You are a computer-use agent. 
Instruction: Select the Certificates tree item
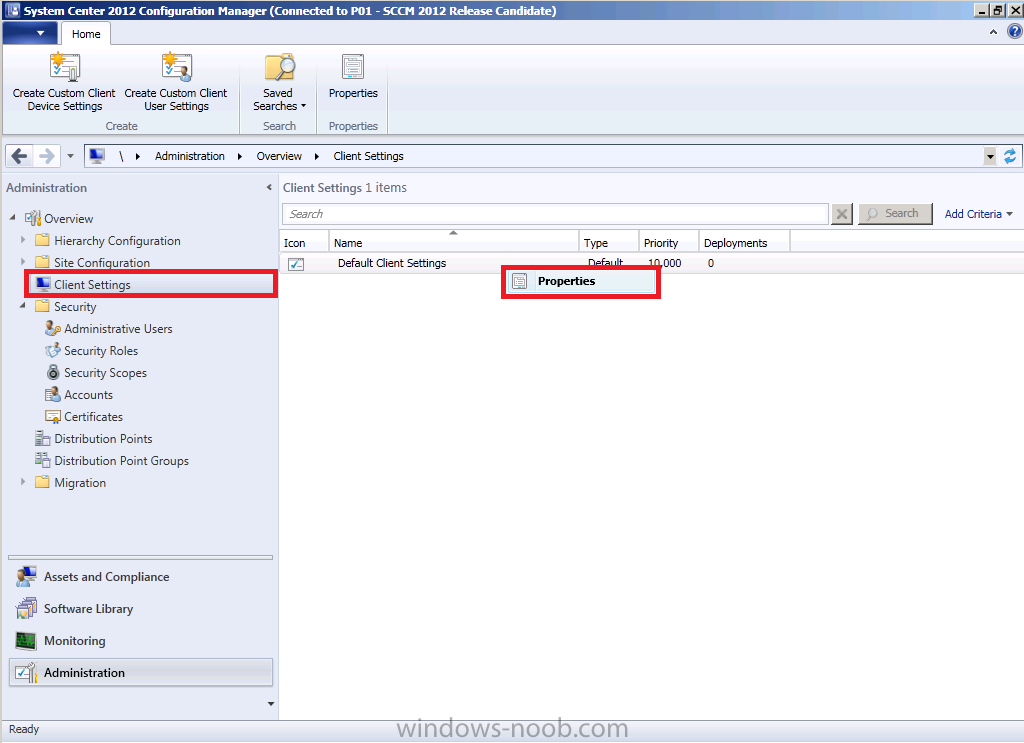(x=93, y=417)
